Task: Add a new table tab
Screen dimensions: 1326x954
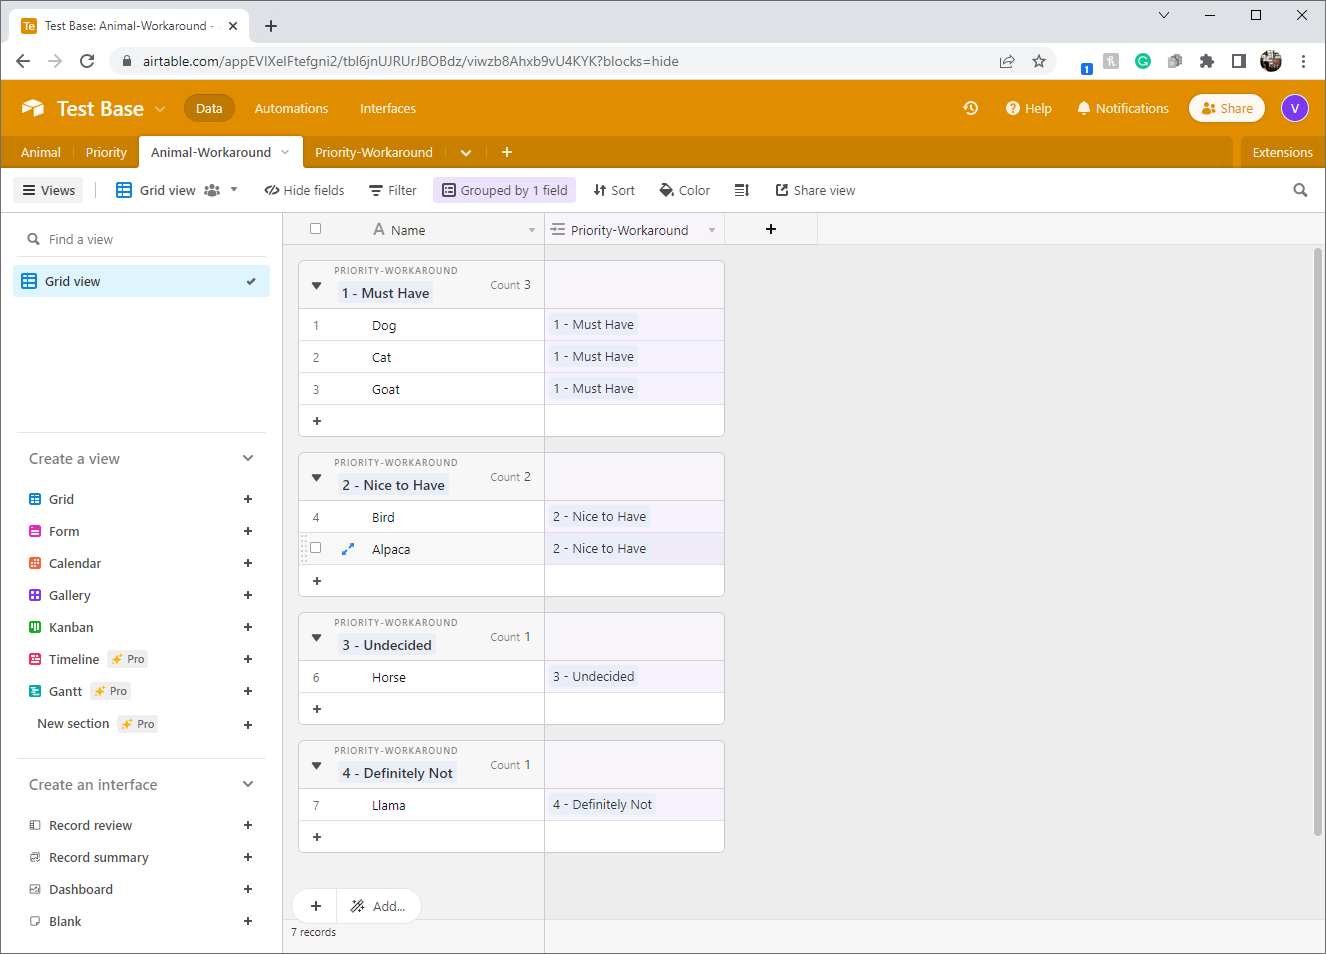Action: (507, 152)
